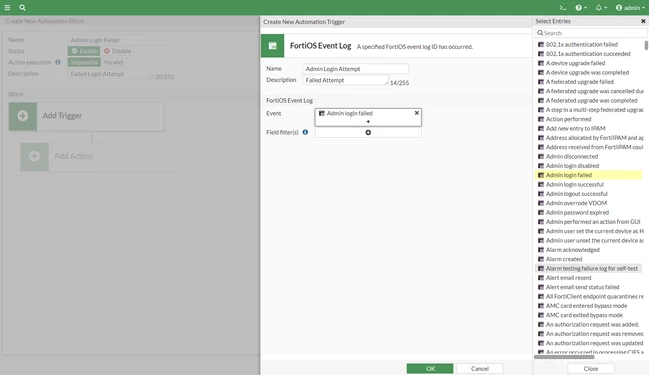Select 'AMC card entered bypass mode' entry
Image resolution: width=649 pixels, height=375 pixels.
pyautogui.click(x=588, y=305)
